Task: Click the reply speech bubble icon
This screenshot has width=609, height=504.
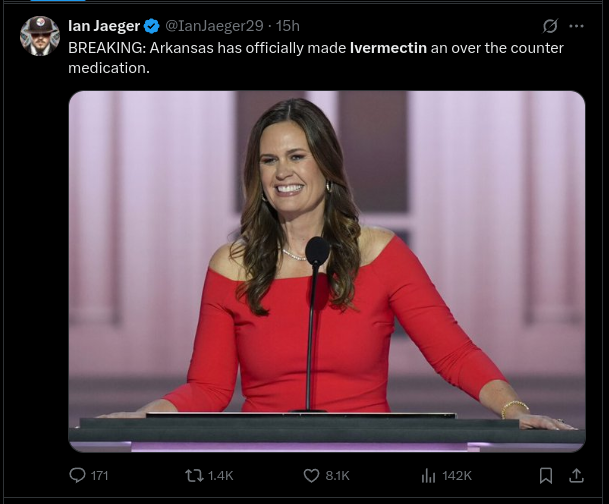Action: click(x=78, y=475)
